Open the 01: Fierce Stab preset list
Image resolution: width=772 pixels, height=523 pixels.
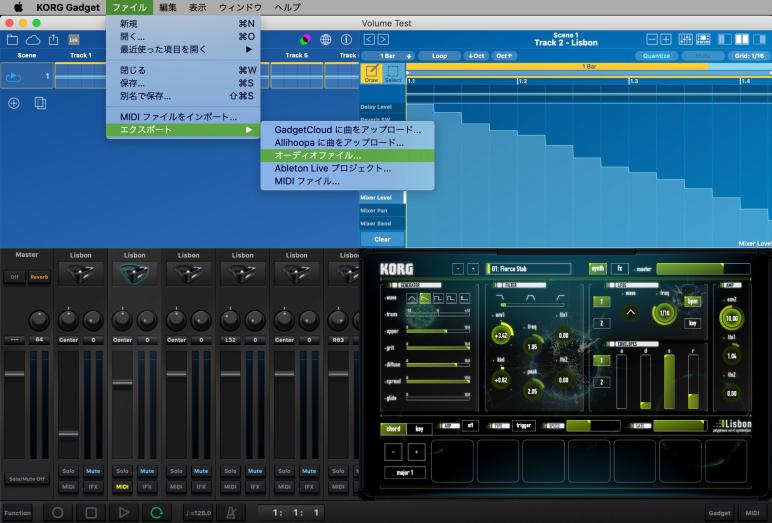coord(528,268)
